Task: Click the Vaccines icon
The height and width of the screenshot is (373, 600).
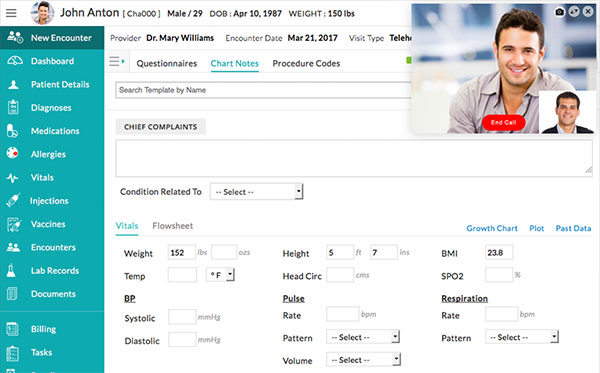Action: [x=13, y=225]
